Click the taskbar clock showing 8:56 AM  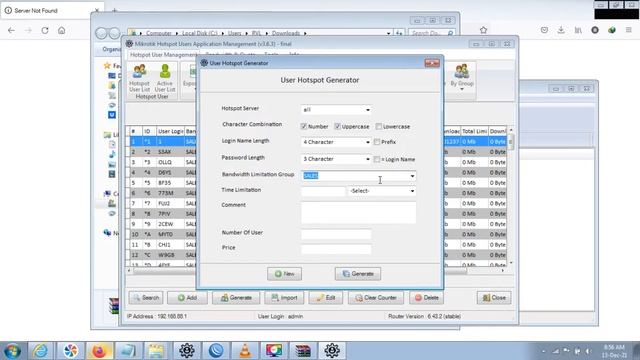click(x=614, y=351)
